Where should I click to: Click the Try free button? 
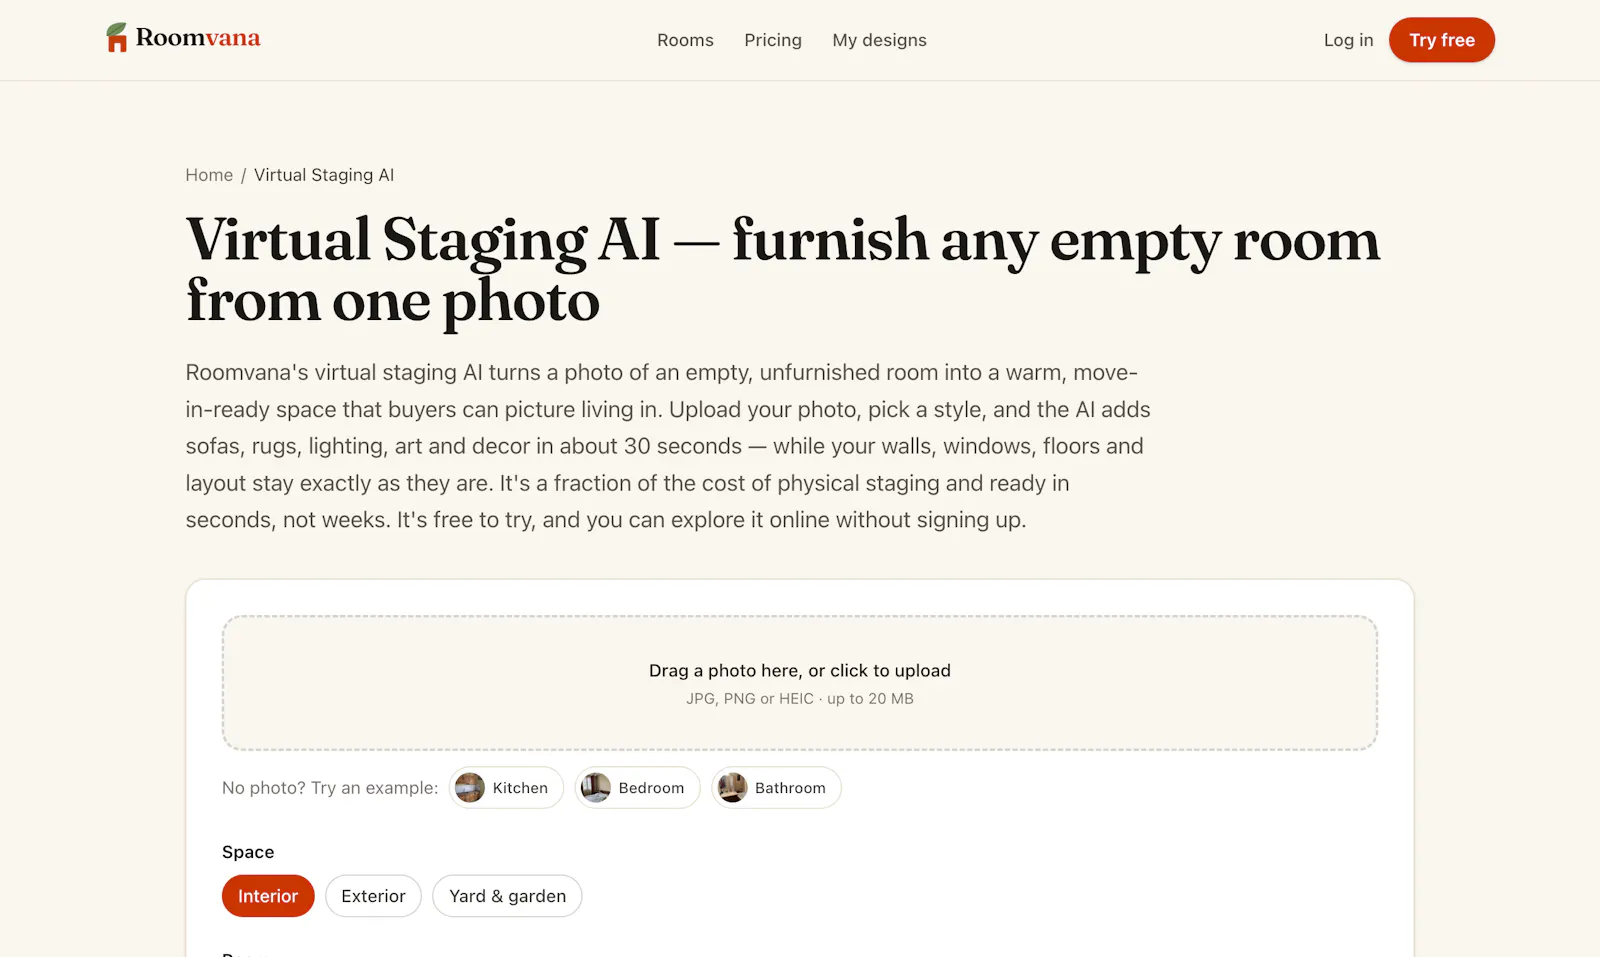click(1442, 40)
